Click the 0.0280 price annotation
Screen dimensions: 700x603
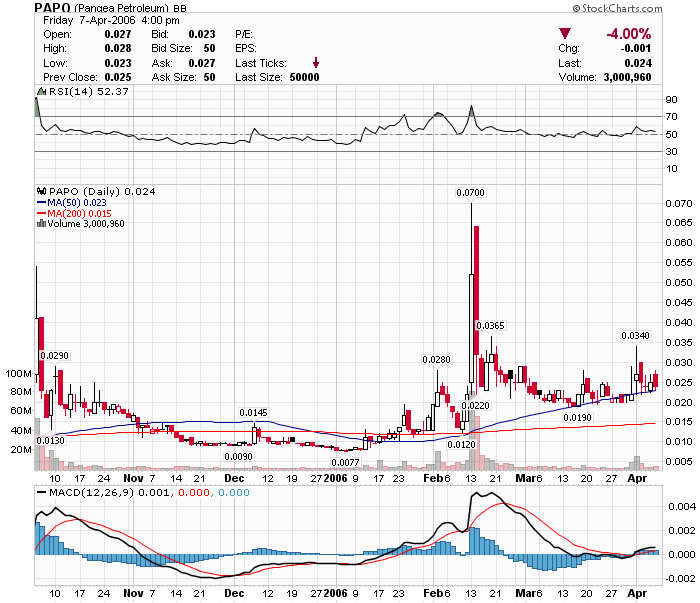tap(436, 359)
